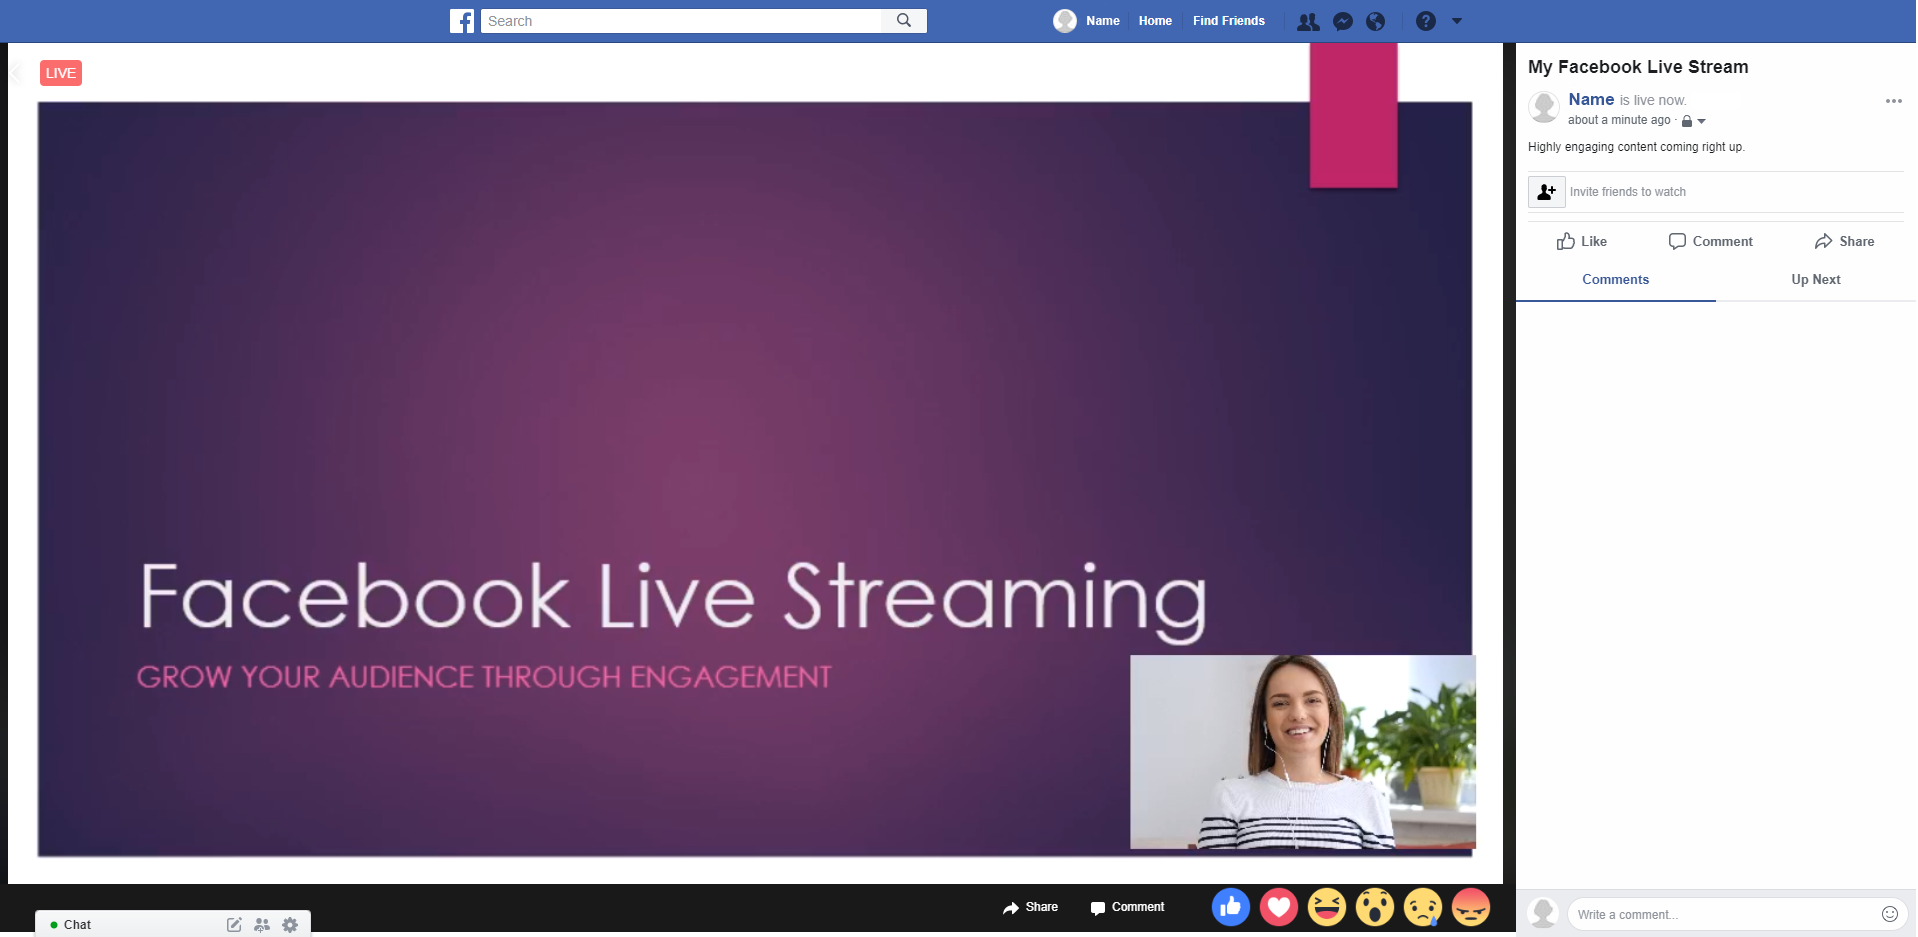Image resolution: width=1918 pixels, height=937 pixels.
Task: Open Chat settings gear icon
Action: click(x=290, y=925)
